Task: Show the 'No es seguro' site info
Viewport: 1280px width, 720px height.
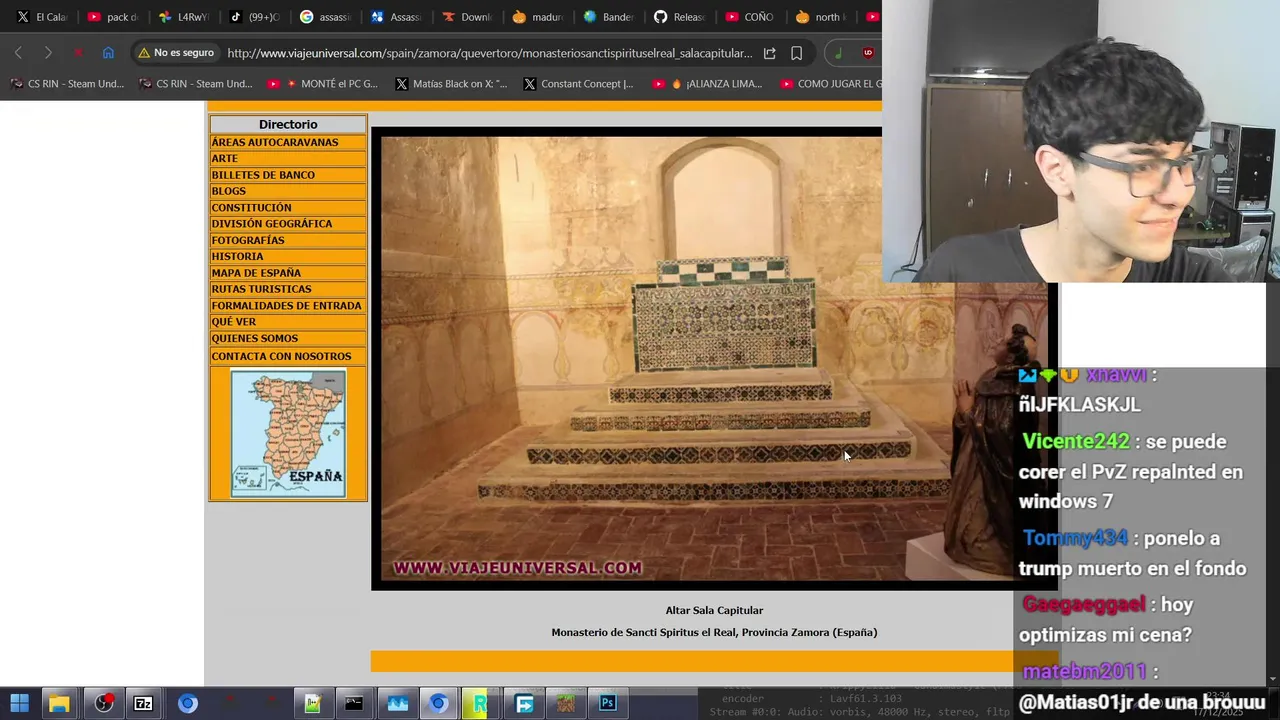Action: (176, 53)
